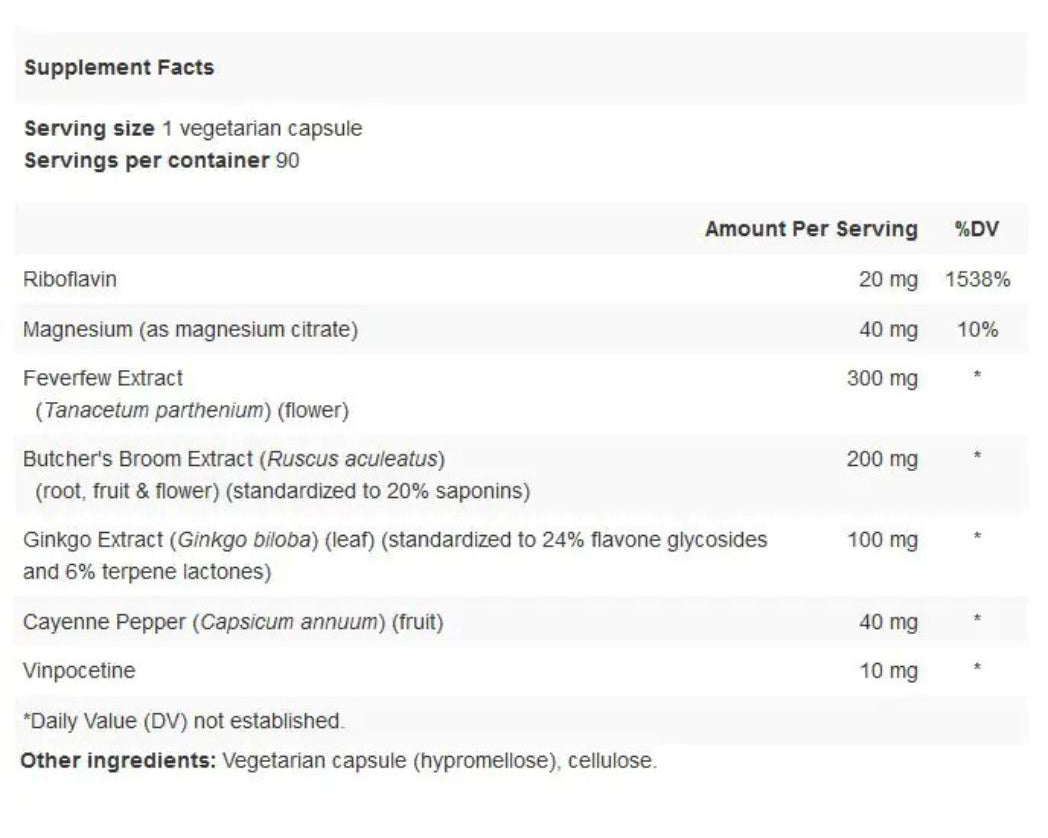Click the Serving size label

click(89, 129)
